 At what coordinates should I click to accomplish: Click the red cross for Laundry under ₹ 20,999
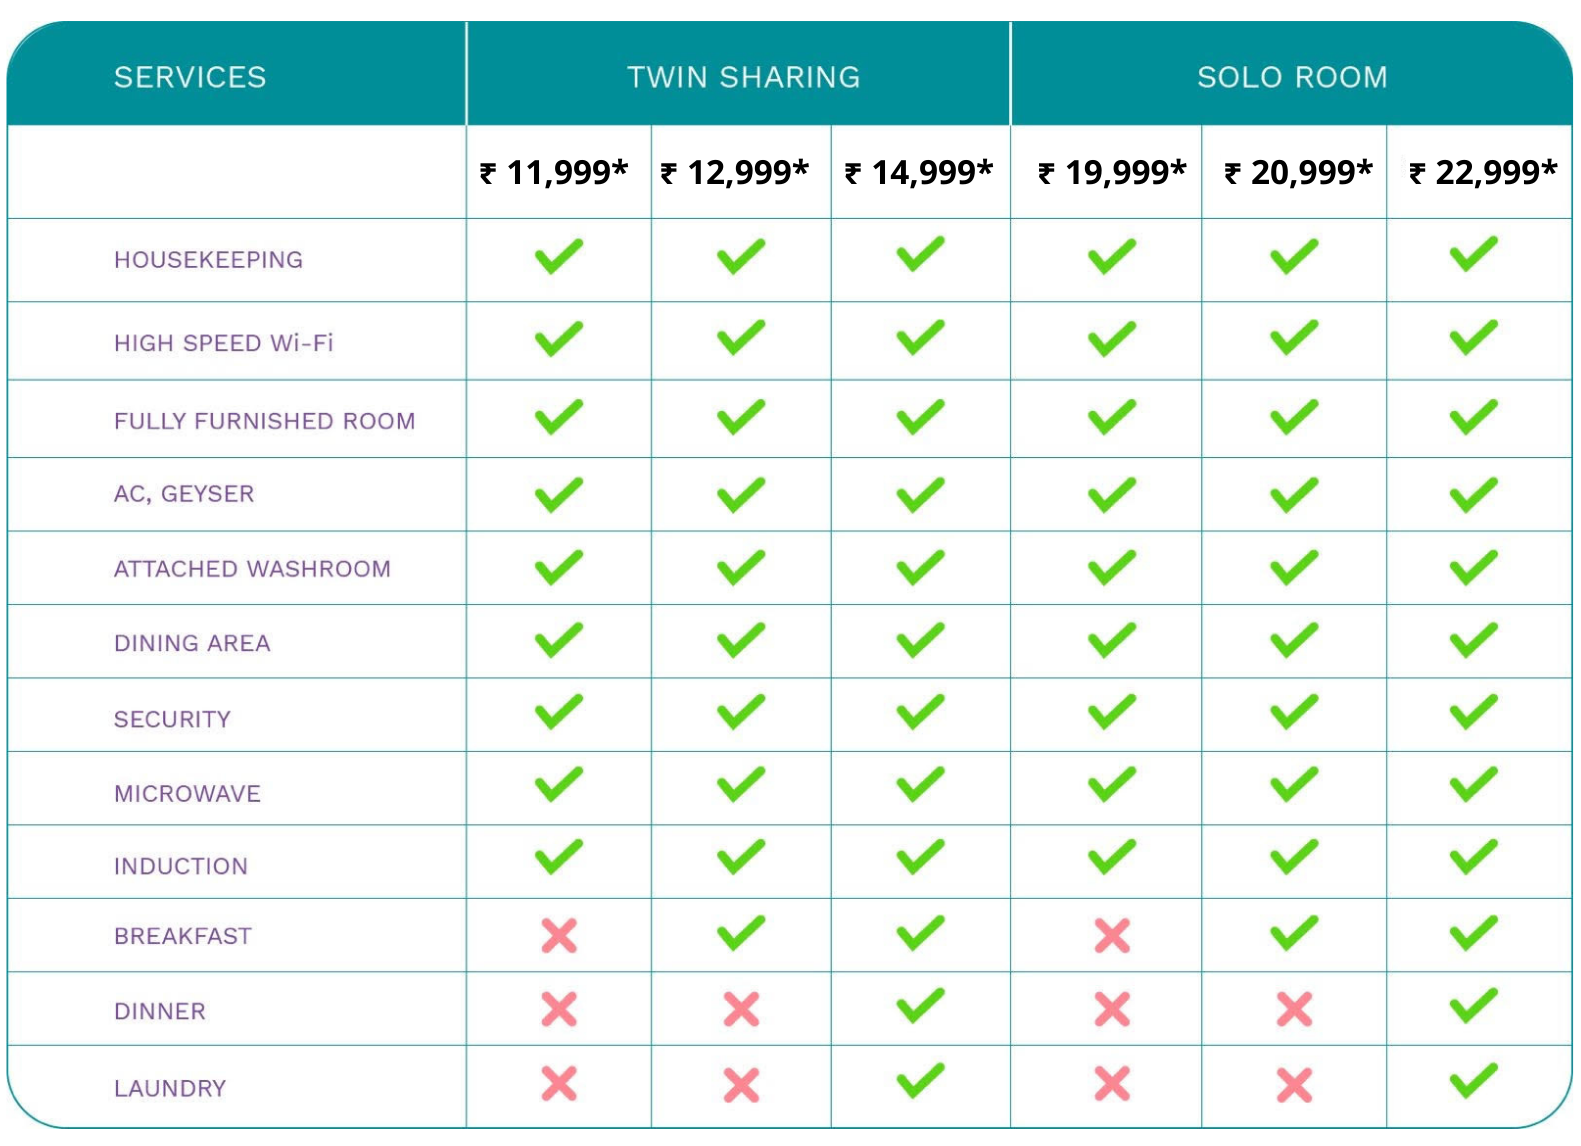click(1294, 1085)
